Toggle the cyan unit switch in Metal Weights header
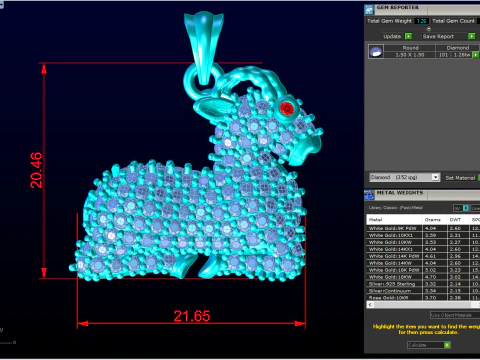This screenshot has height=360, width=480. [x=466, y=208]
